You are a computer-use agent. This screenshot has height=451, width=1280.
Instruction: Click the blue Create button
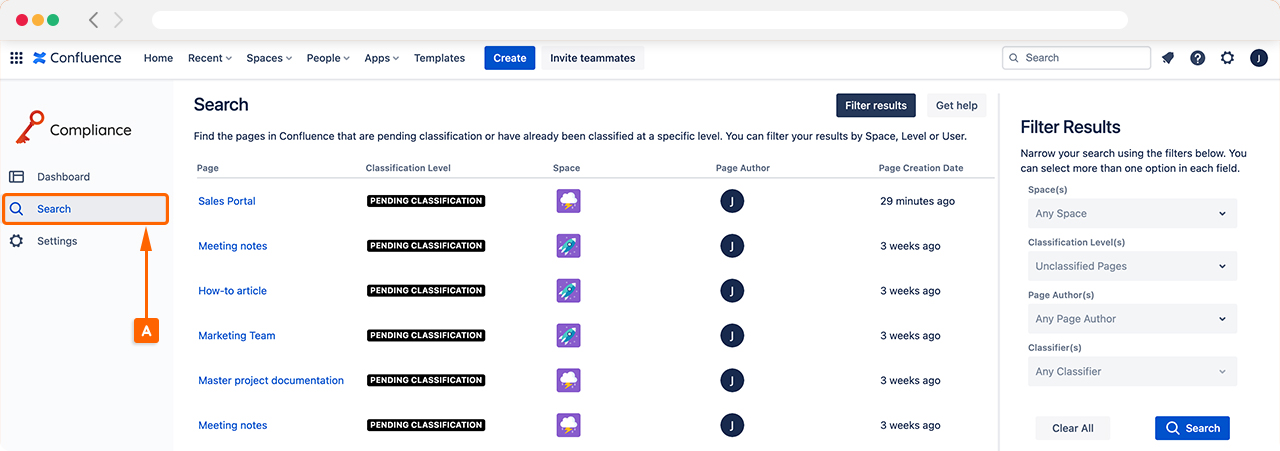click(509, 58)
